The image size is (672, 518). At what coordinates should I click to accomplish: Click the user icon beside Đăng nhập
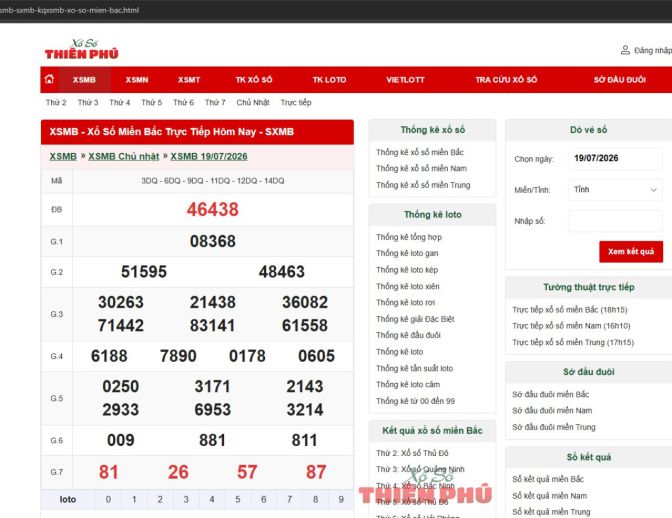point(625,50)
